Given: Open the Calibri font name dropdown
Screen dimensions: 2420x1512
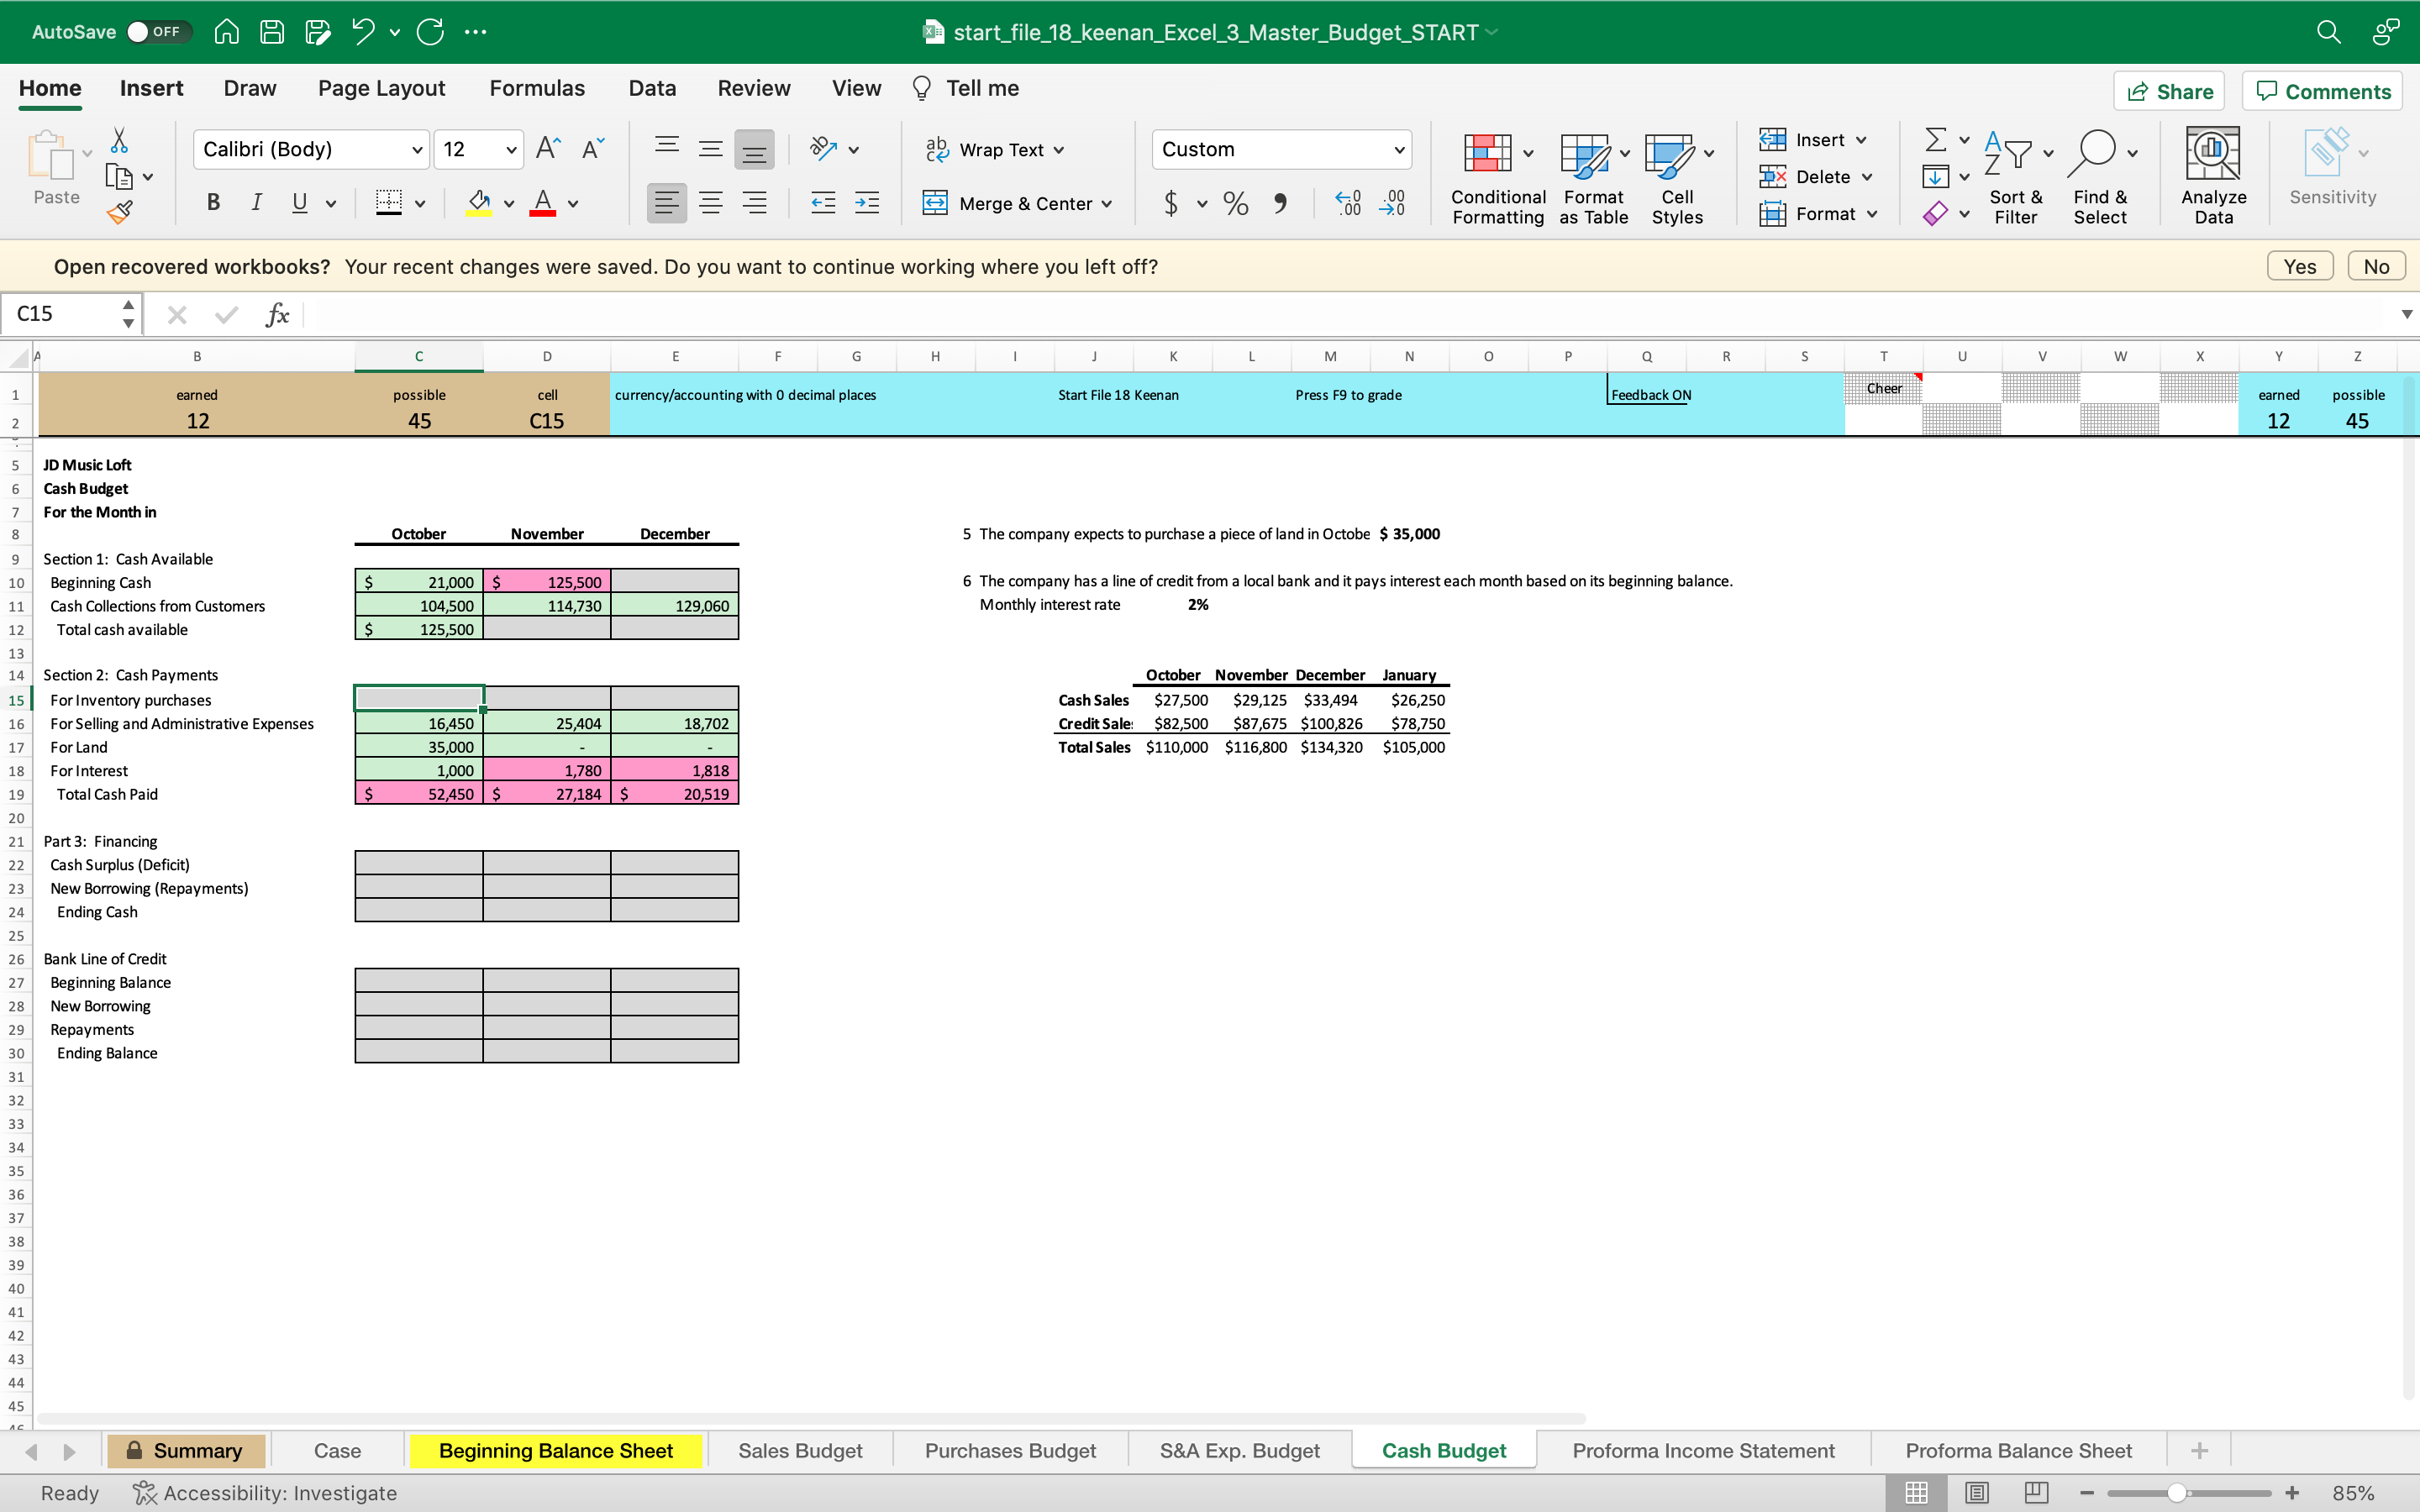Looking at the screenshot, I should click(x=417, y=150).
